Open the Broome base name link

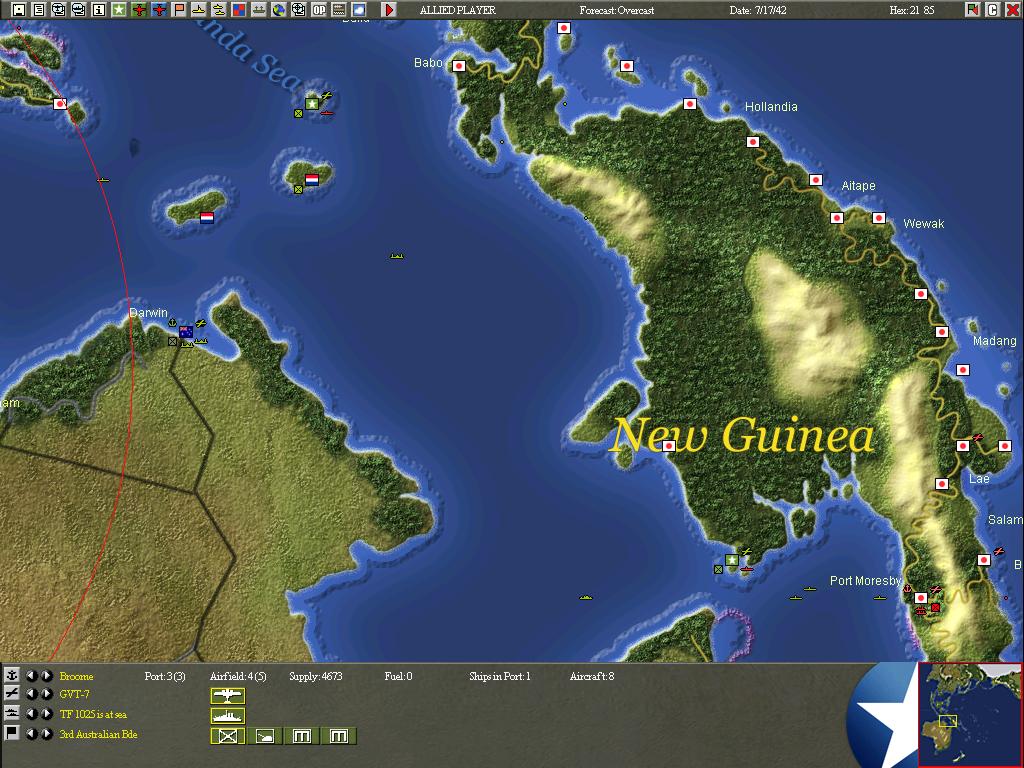76,676
